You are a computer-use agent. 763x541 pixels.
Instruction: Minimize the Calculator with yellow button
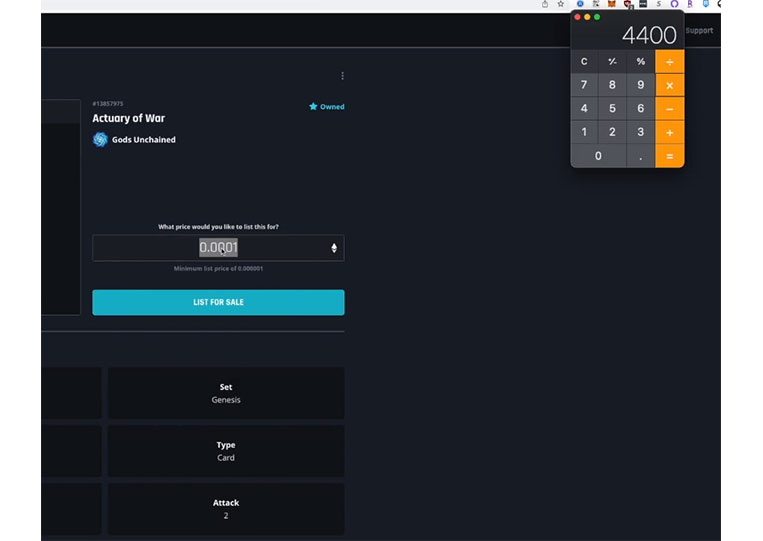(x=587, y=17)
